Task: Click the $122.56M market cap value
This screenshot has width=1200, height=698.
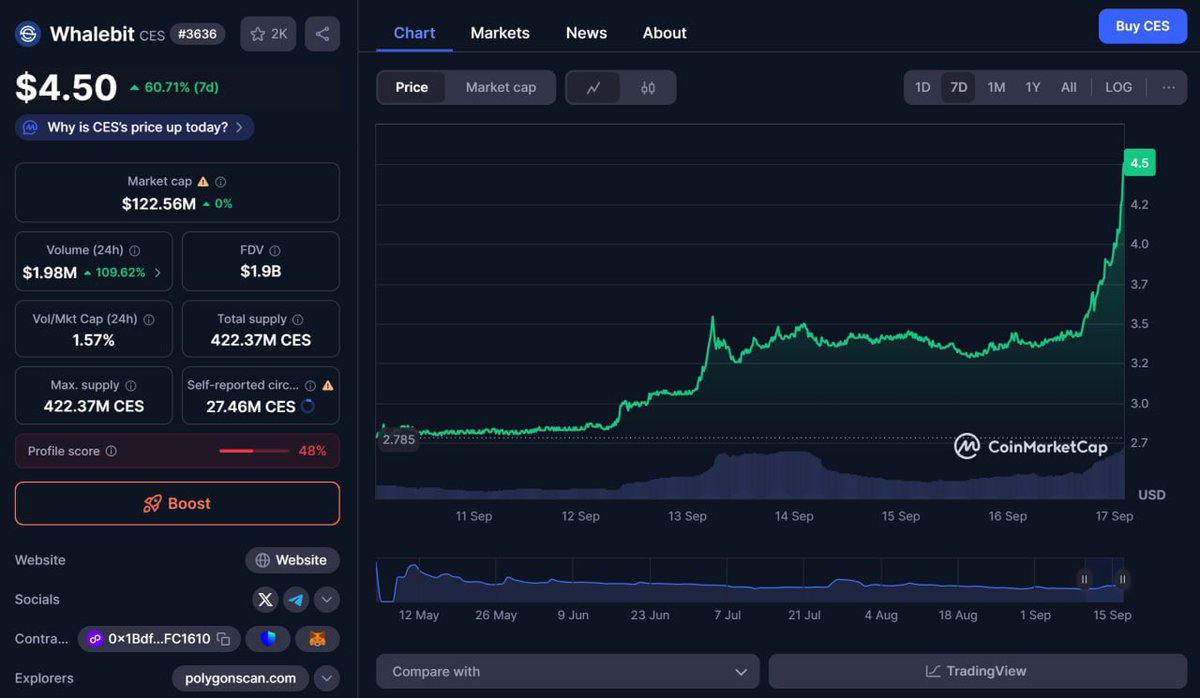Action: point(159,204)
